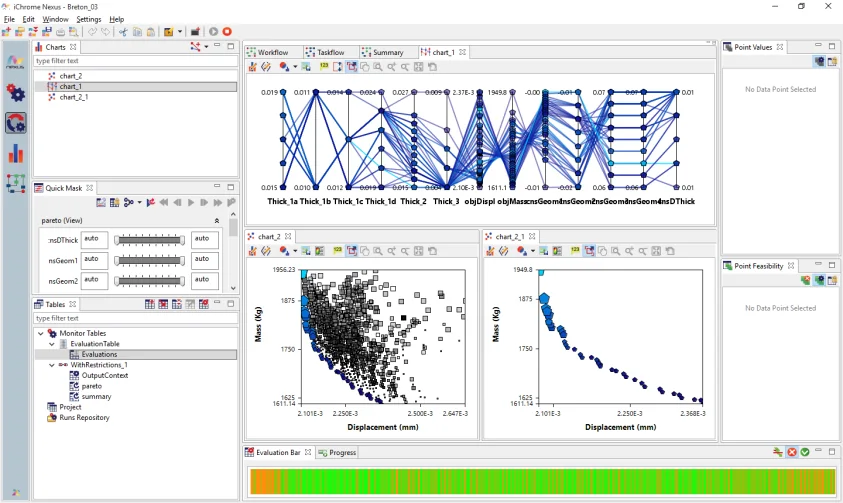Click the fast-forward icon in Quick Mask toolbar
Viewport: 843px width, 503px height.
pos(217,203)
